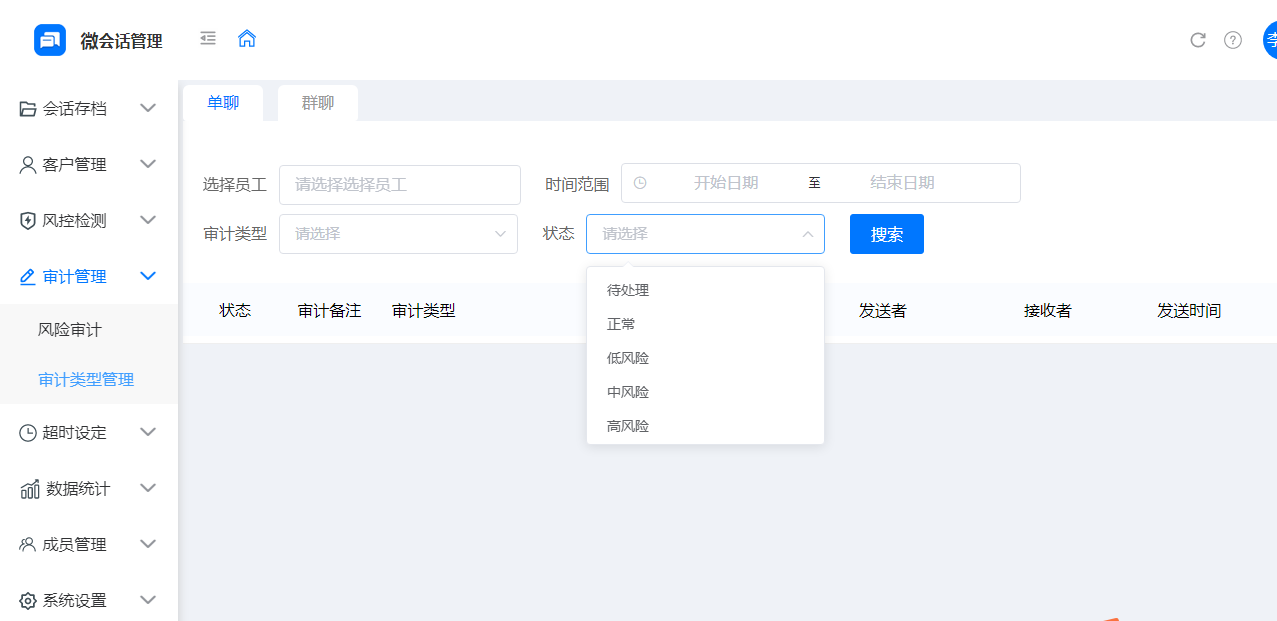Click the 超时设定 clock icon
Viewport: 1277px width, 621px height.
[27, 432]
